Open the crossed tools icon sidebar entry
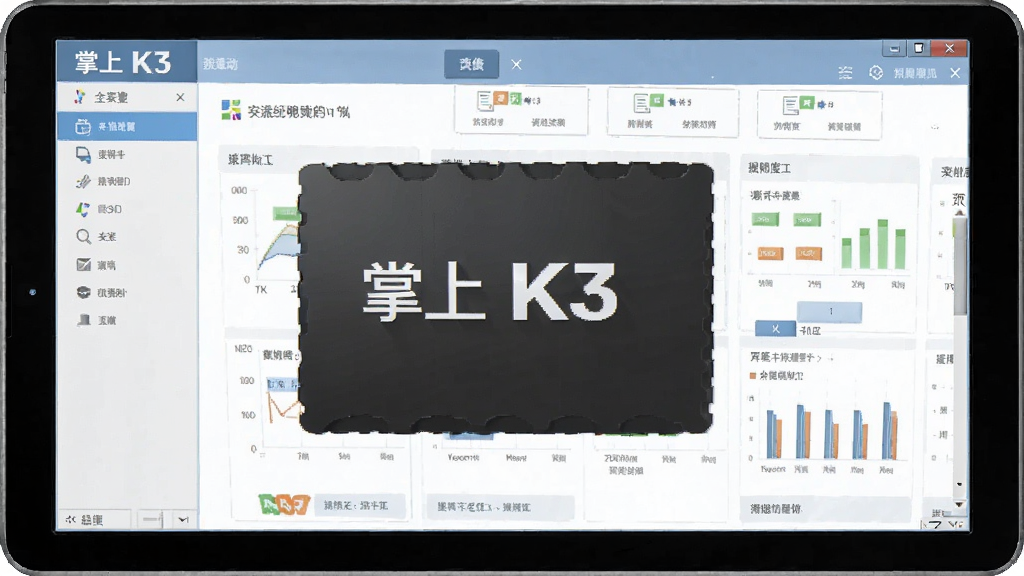 click(x=83, y=182)
